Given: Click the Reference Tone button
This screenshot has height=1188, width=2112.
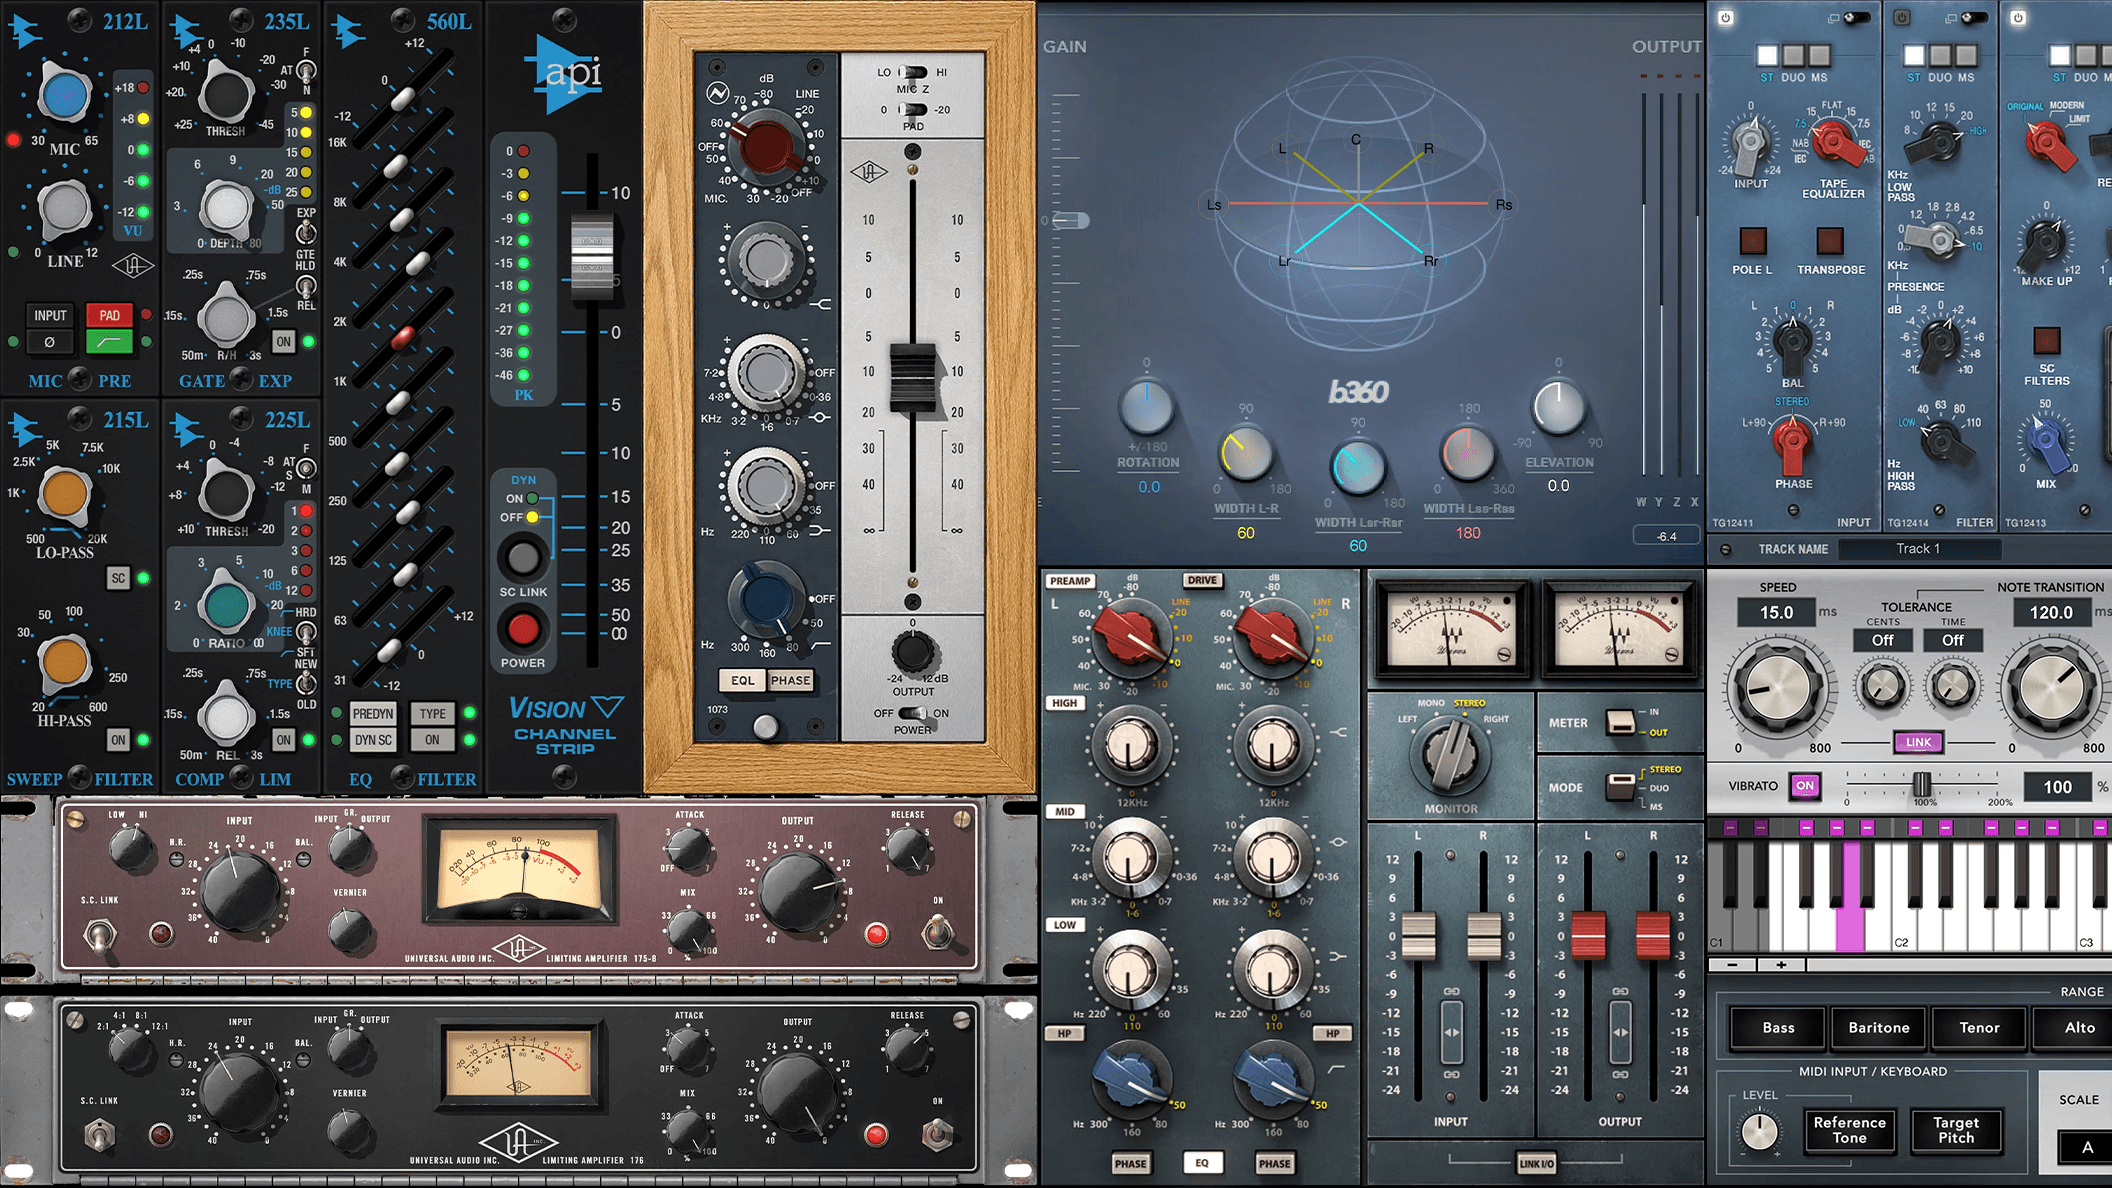Looking at the screenshot, I should point(1850,1131).
